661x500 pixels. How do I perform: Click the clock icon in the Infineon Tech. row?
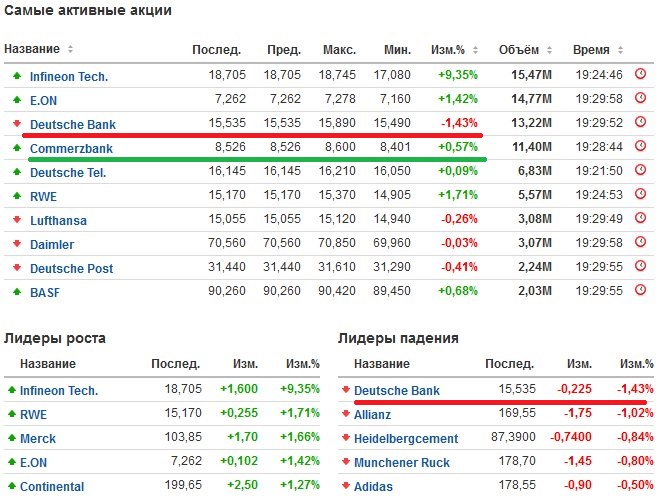coord(641,75)
